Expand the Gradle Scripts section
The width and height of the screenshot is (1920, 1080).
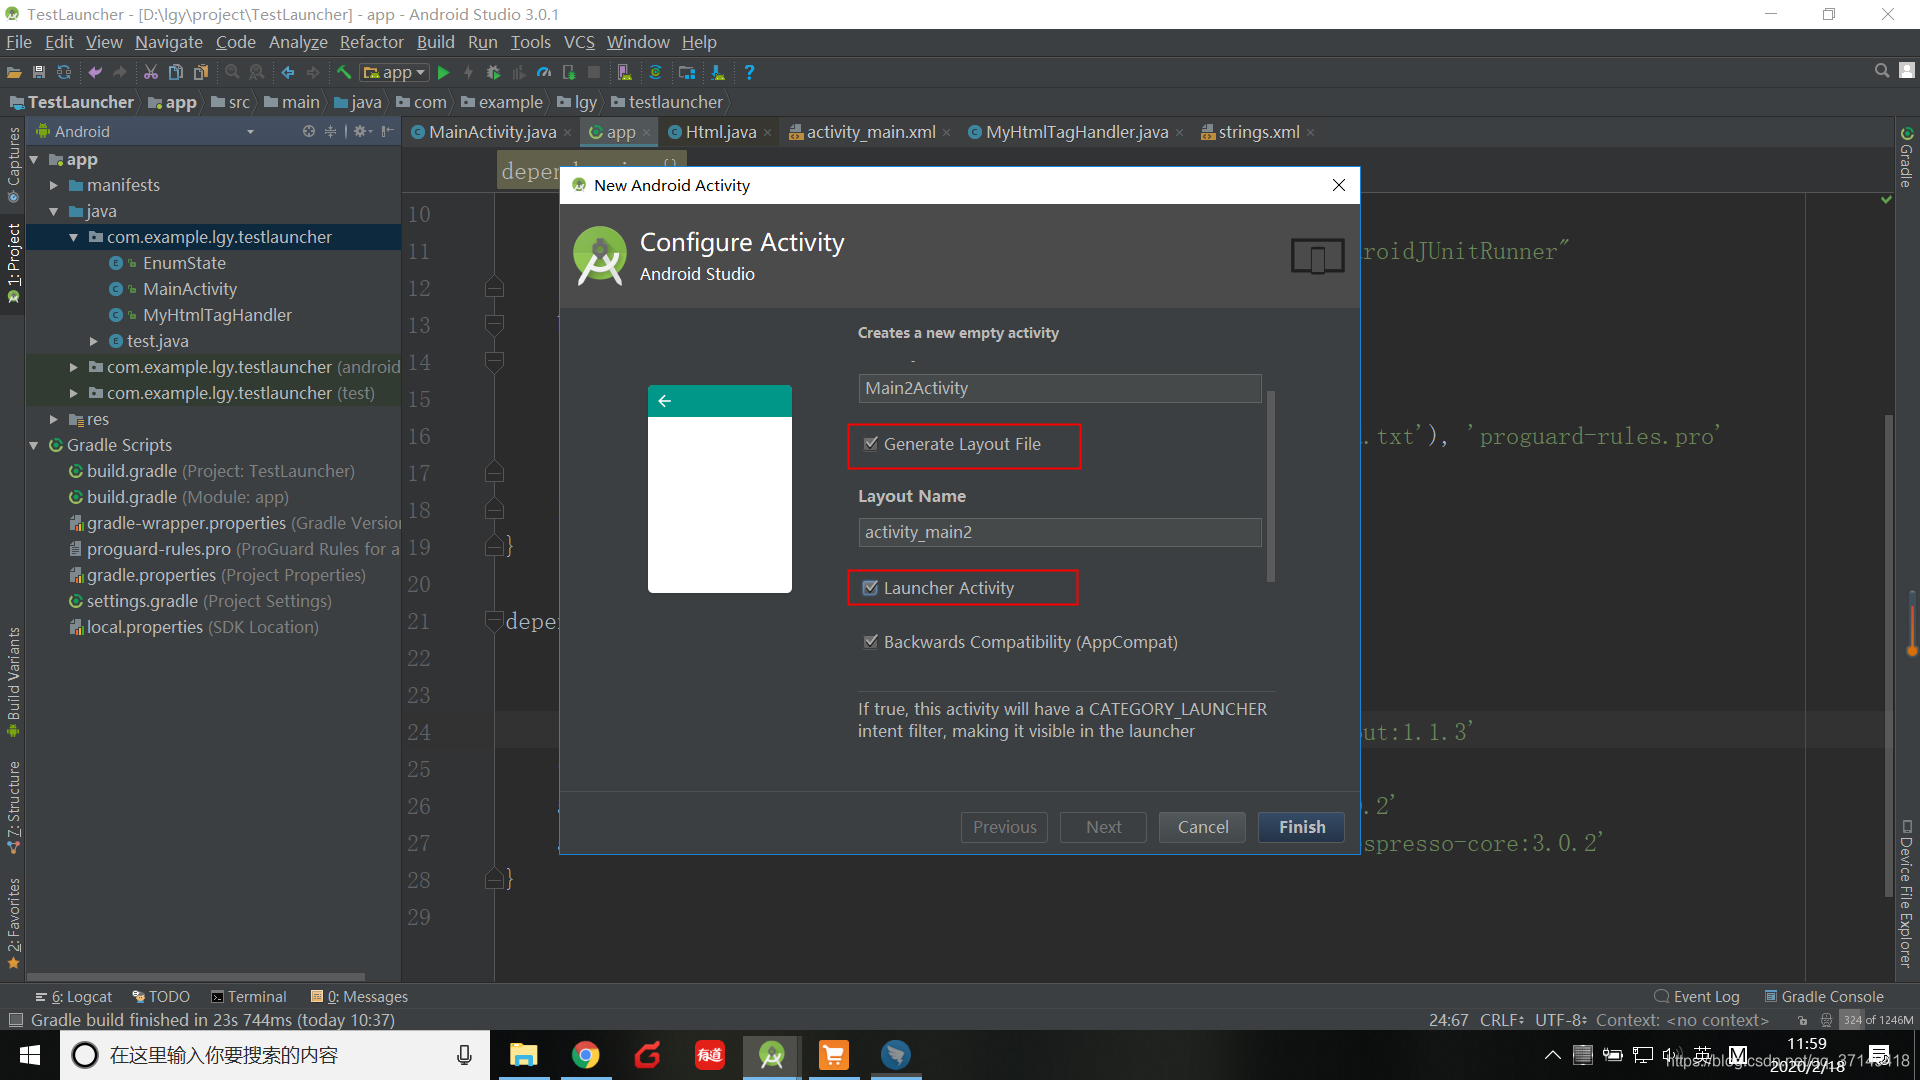coord(34,446)
